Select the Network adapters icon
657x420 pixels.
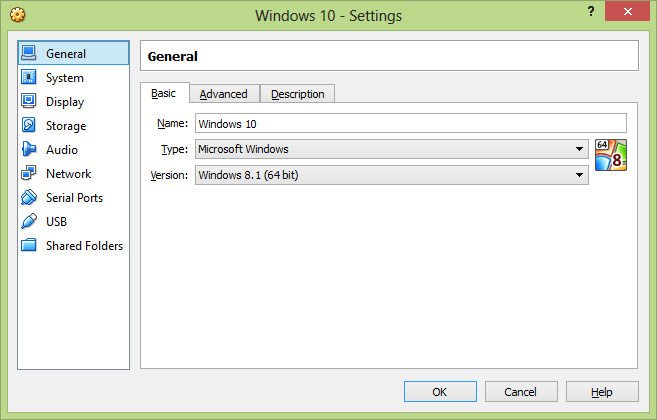(x=28, y=173)
